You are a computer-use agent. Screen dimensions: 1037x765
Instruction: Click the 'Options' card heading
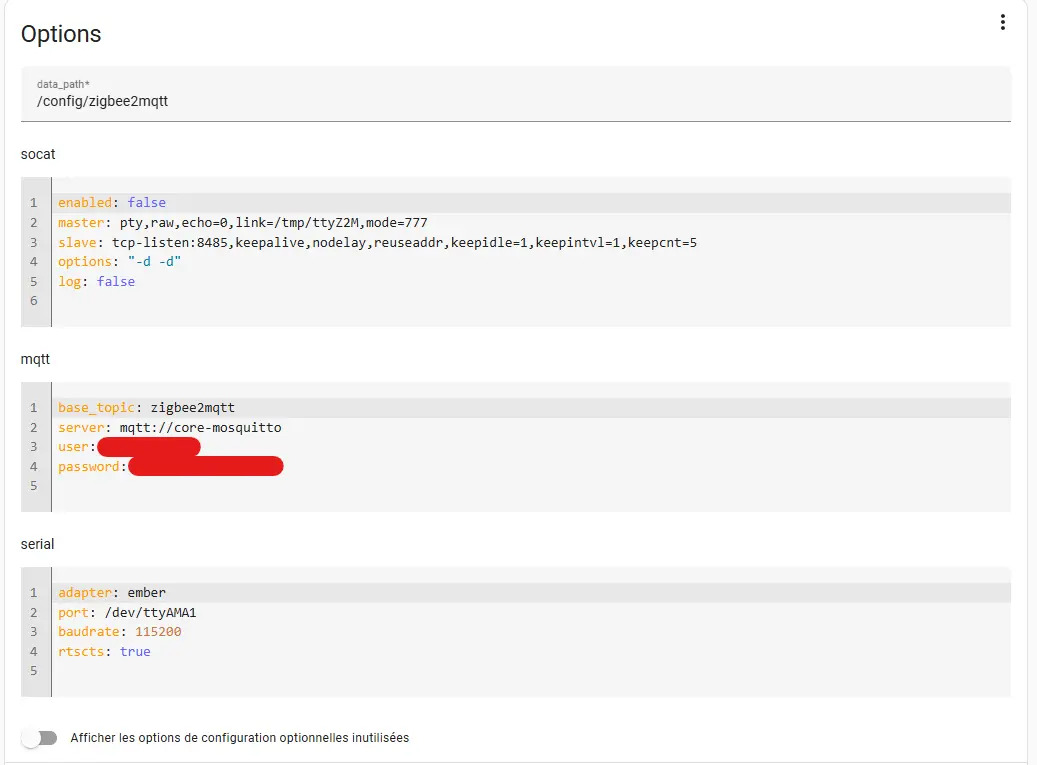61,34
